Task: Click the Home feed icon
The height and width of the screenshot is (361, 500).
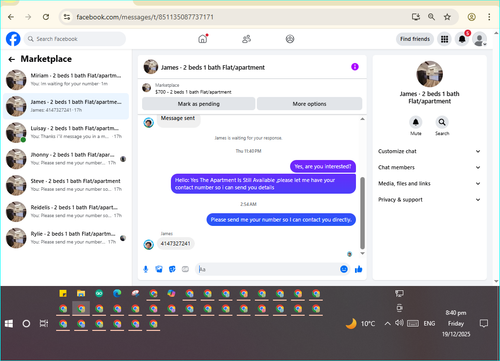Action: (x=203, y=39)
